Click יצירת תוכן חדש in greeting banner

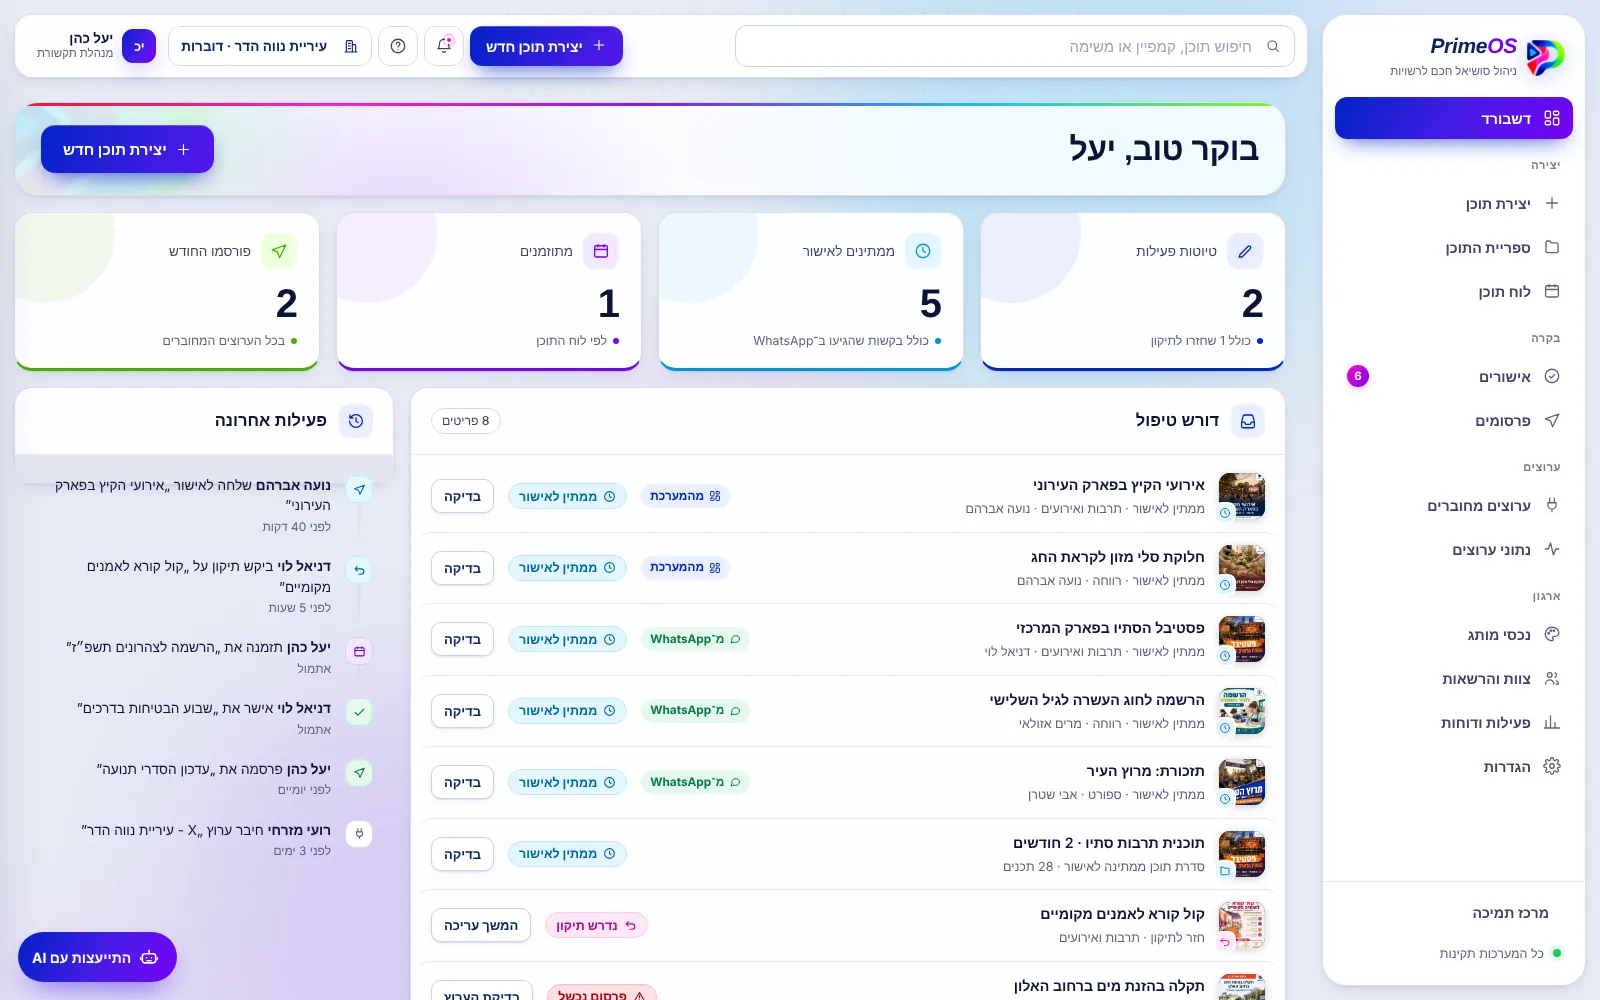(x=127, y=149)
